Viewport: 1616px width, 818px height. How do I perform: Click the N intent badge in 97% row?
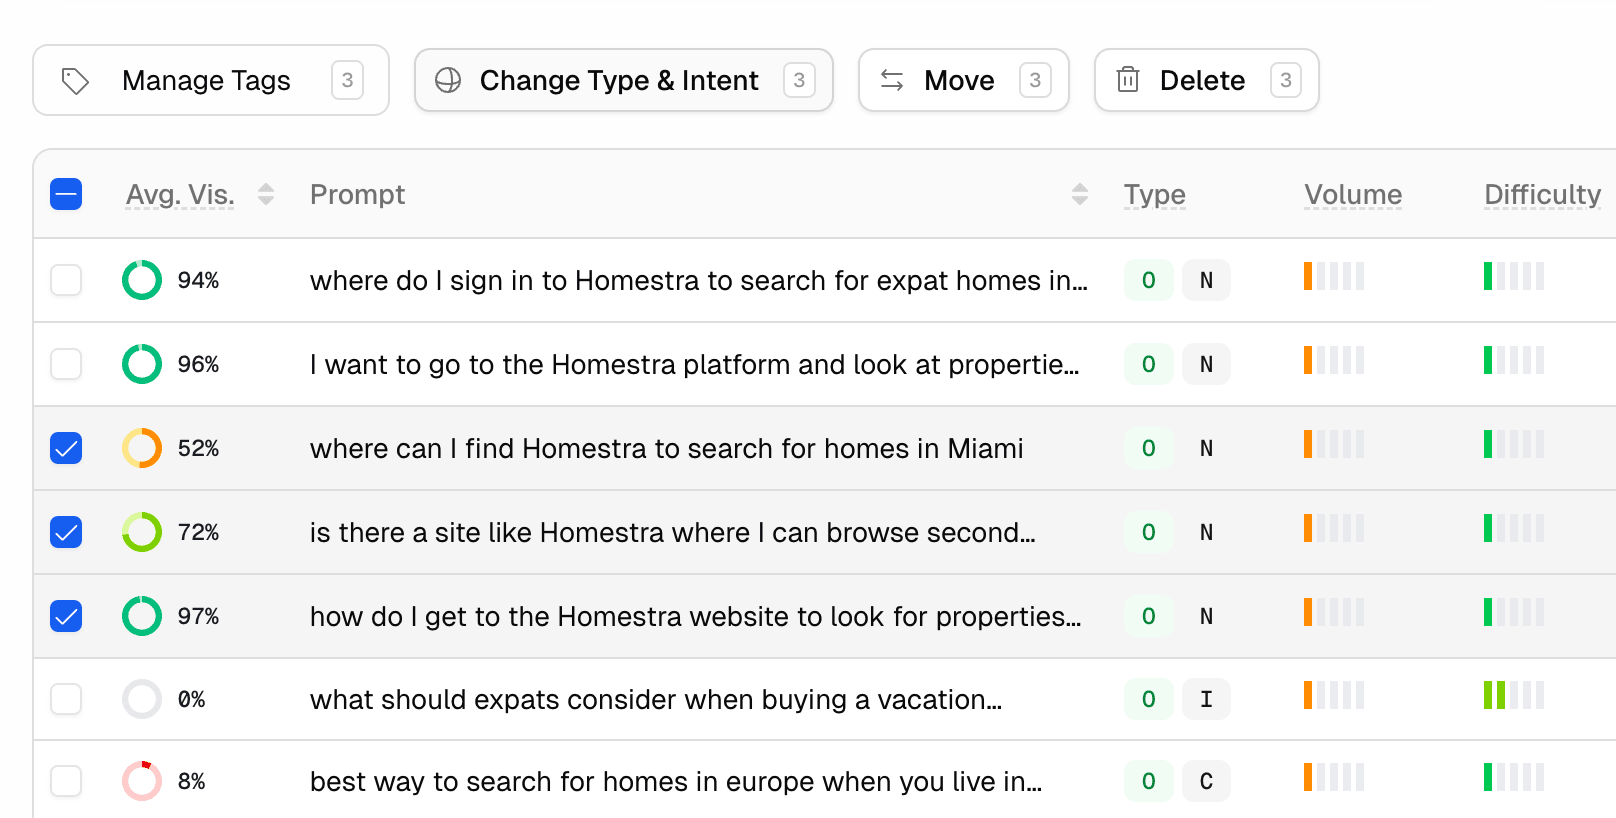(1207, 616)
